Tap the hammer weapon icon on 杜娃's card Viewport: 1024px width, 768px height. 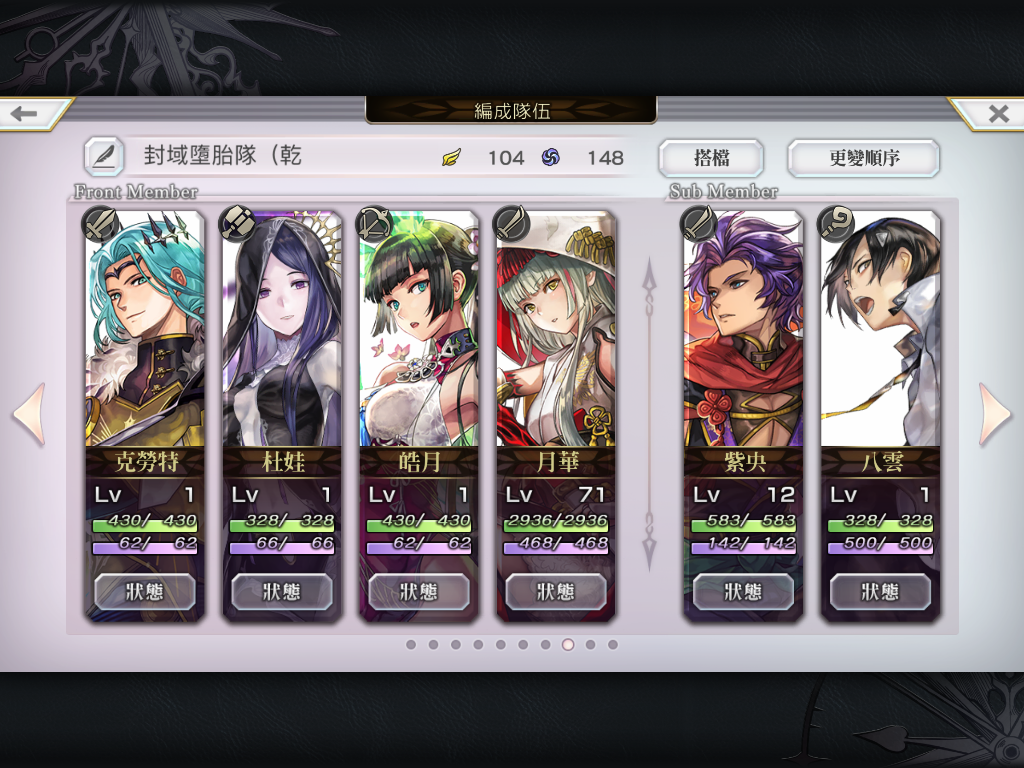(x=237, y=223)
